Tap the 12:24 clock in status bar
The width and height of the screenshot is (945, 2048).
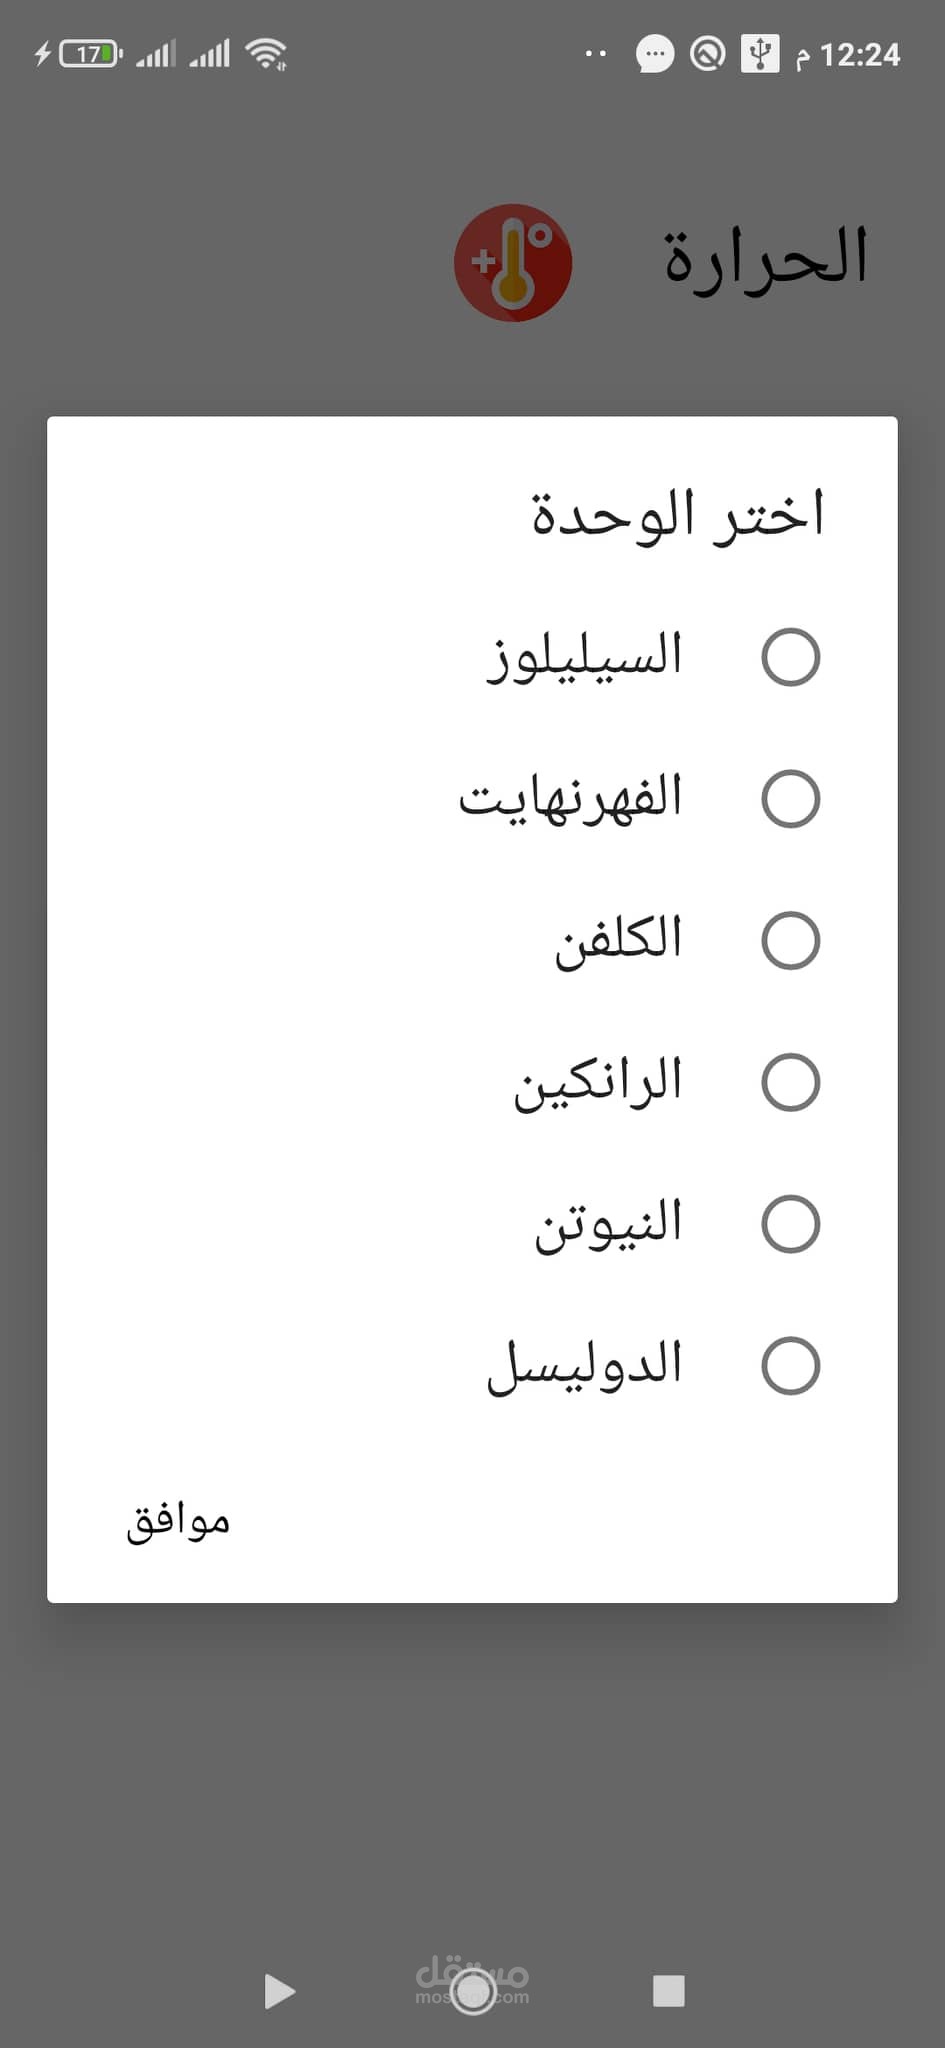tap(859, 54)
